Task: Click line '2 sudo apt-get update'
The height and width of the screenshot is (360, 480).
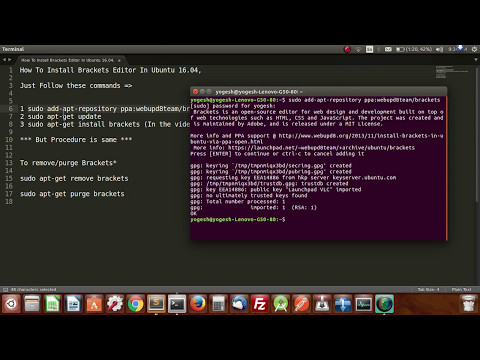Action: [60, 116]
